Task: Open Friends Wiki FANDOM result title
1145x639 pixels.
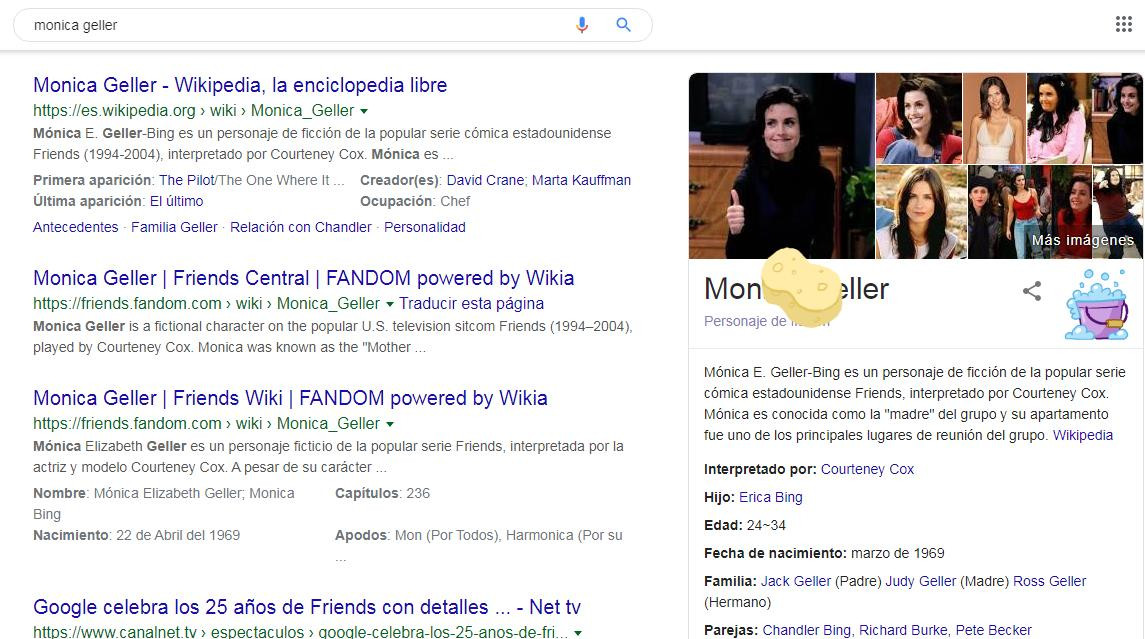Action: (291, 398)
